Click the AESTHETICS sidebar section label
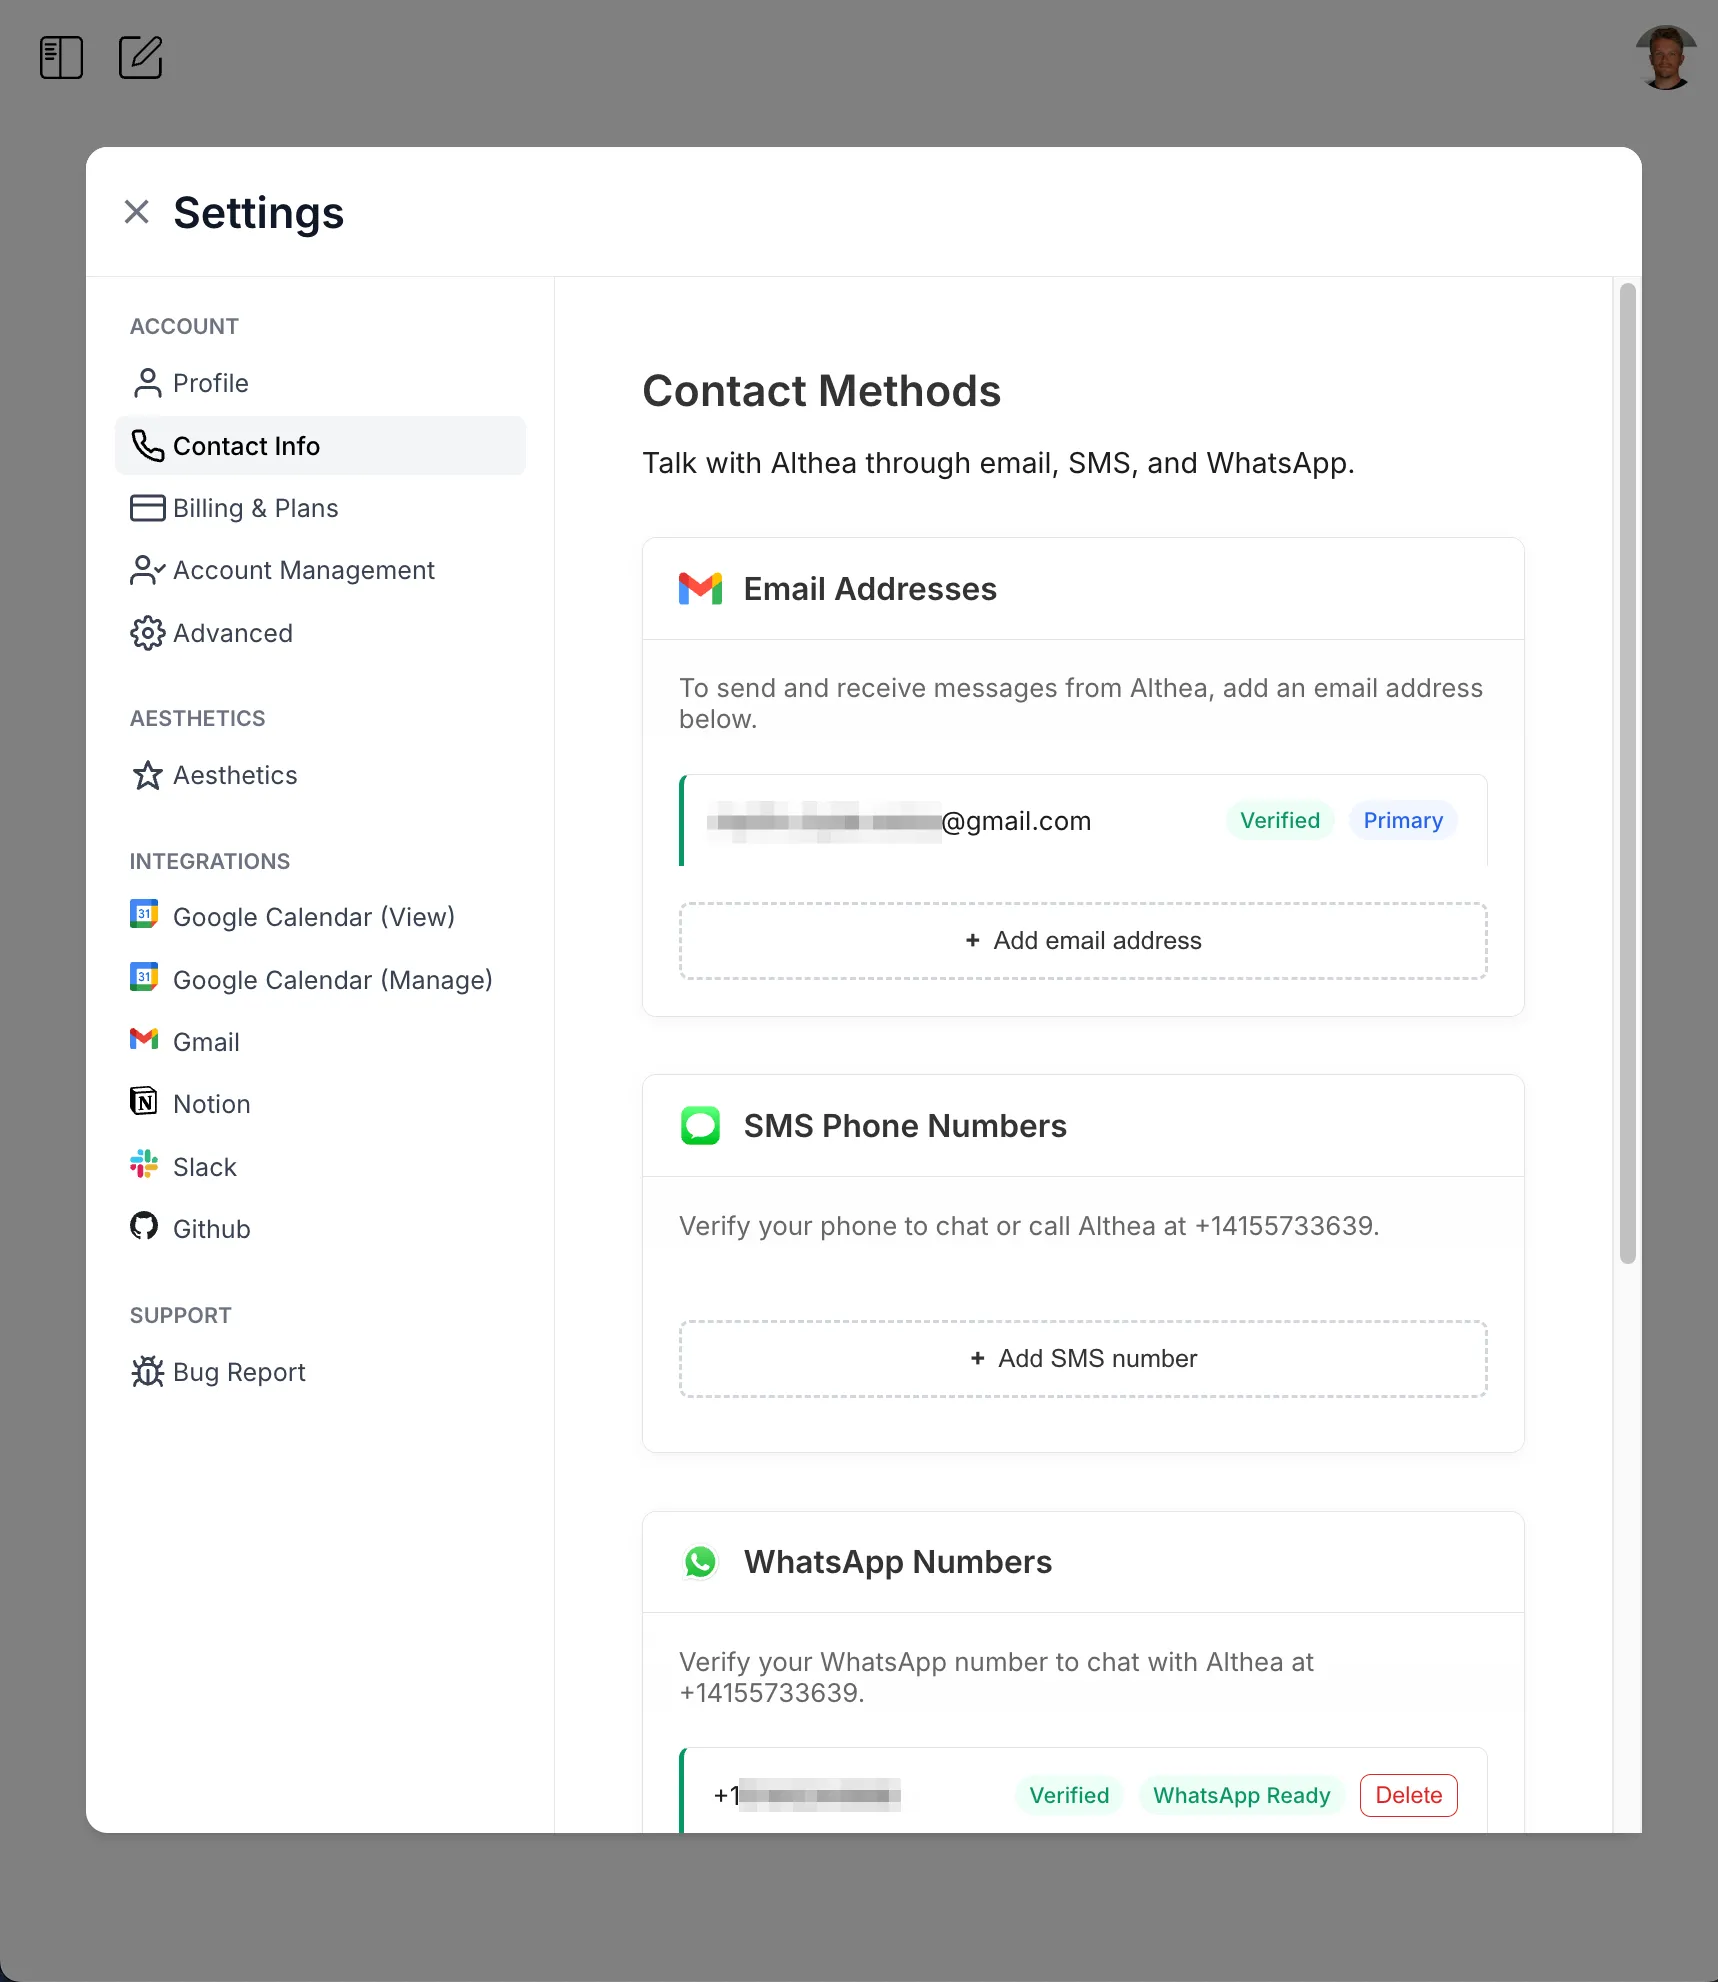1718x1982 pixels. 198,719
